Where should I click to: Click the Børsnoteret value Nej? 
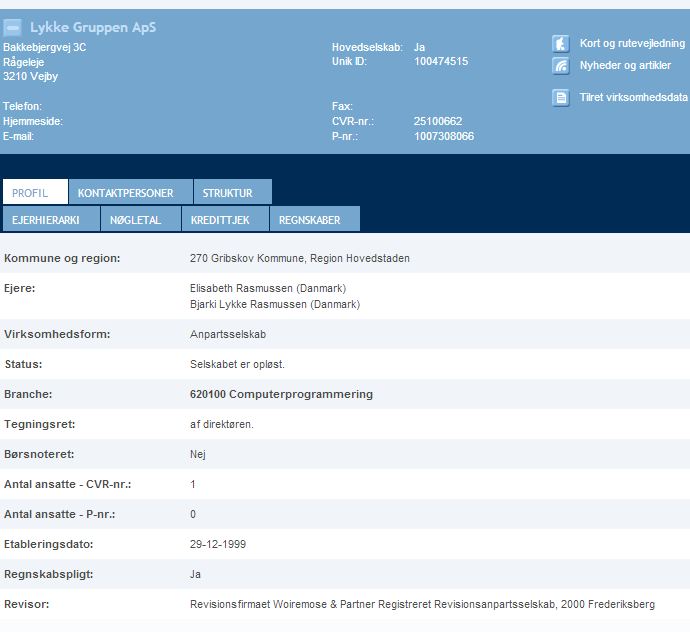pos(198,454)
